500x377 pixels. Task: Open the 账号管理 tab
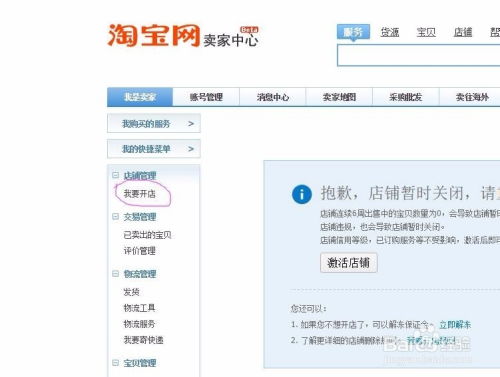[x=206, y=97]
